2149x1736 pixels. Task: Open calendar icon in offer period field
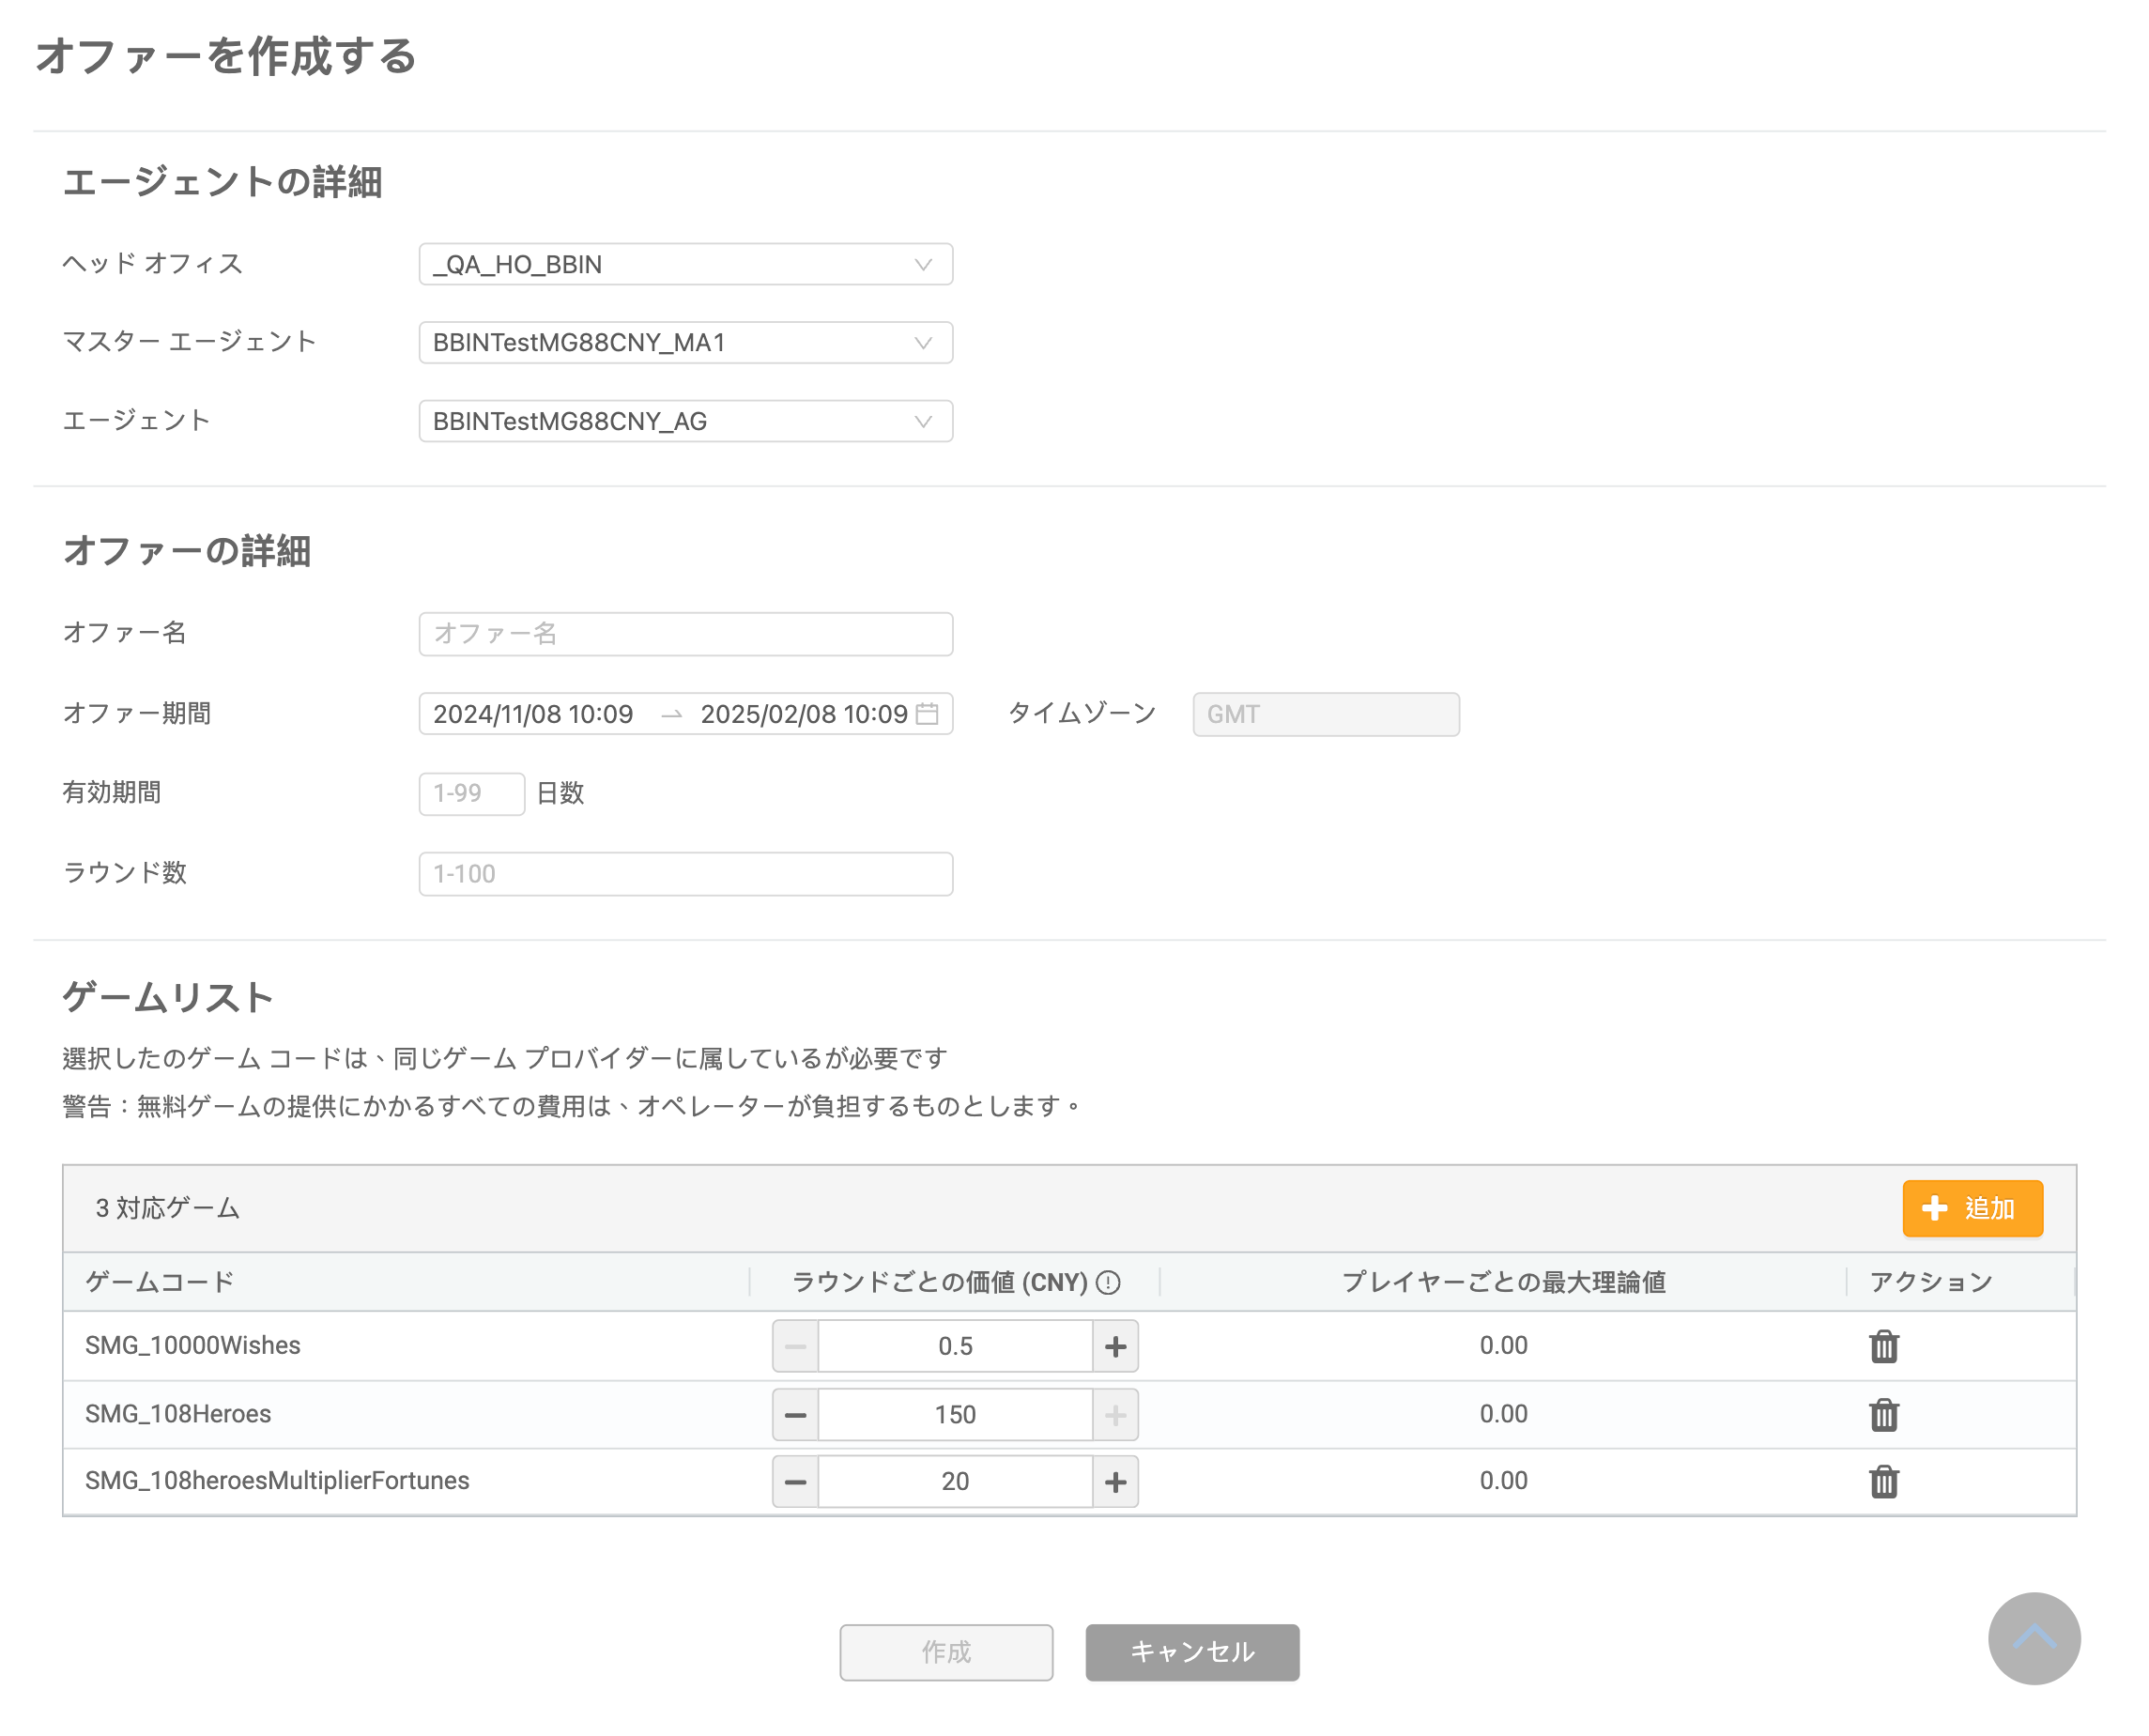point(927,714)
